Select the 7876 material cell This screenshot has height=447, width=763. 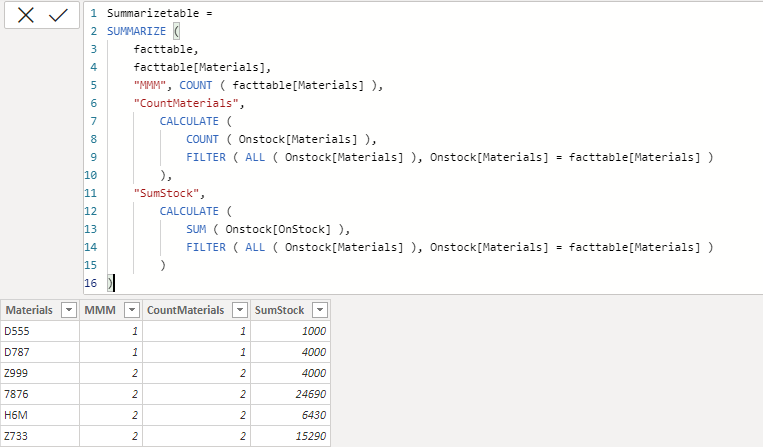click(40, 394)
